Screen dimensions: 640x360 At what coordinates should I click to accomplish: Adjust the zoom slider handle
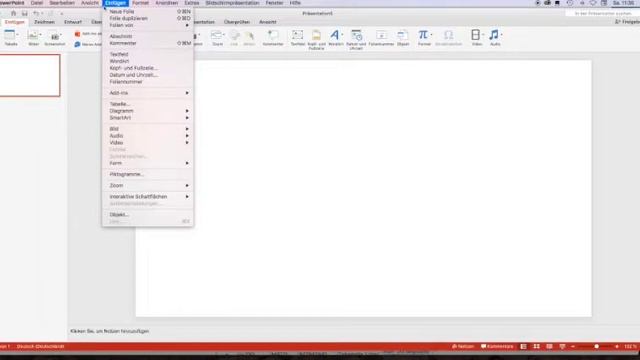coord(596,347)
